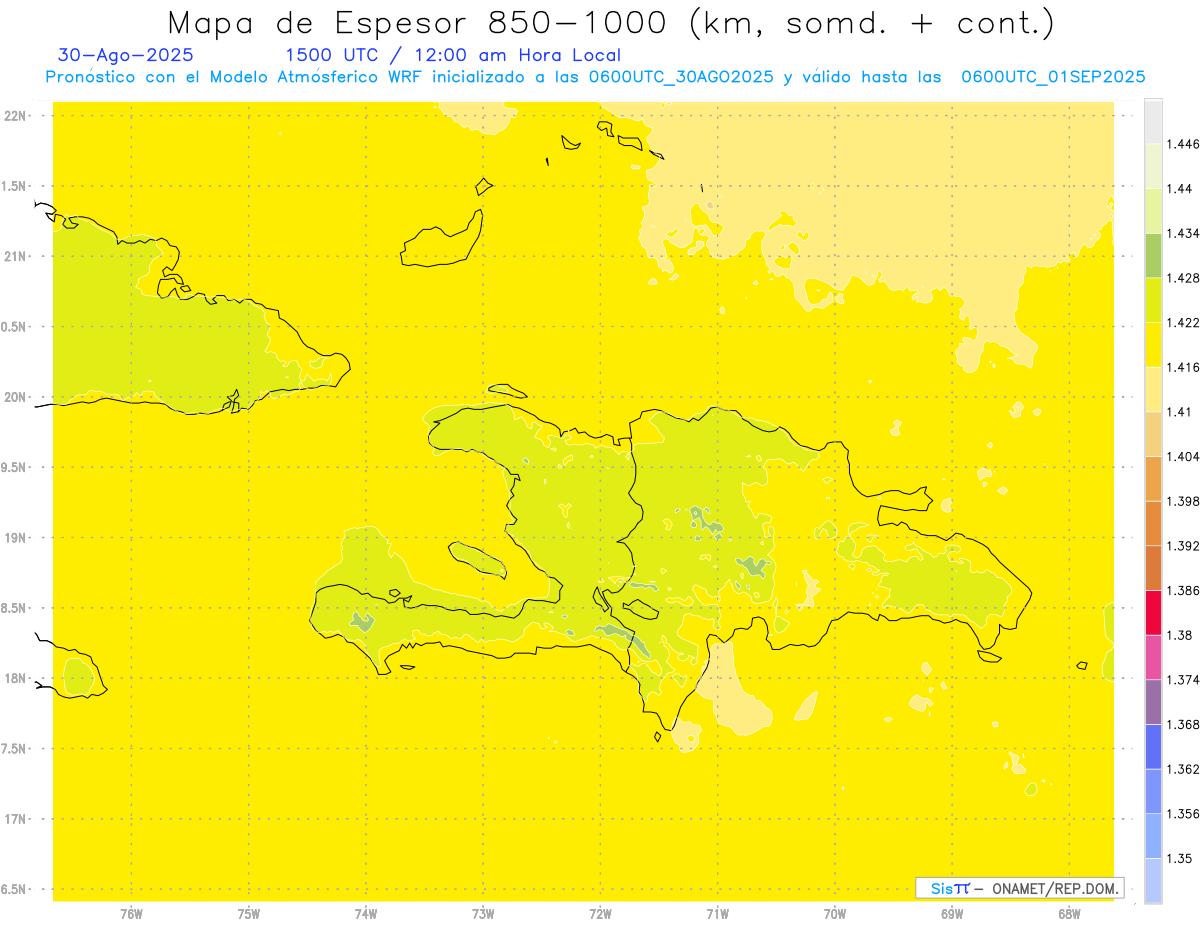This screenshot has height=927, width=1200.
Task: Select the red legend band between 1.38 and 1.386
Action: (x=1153, y=613)
